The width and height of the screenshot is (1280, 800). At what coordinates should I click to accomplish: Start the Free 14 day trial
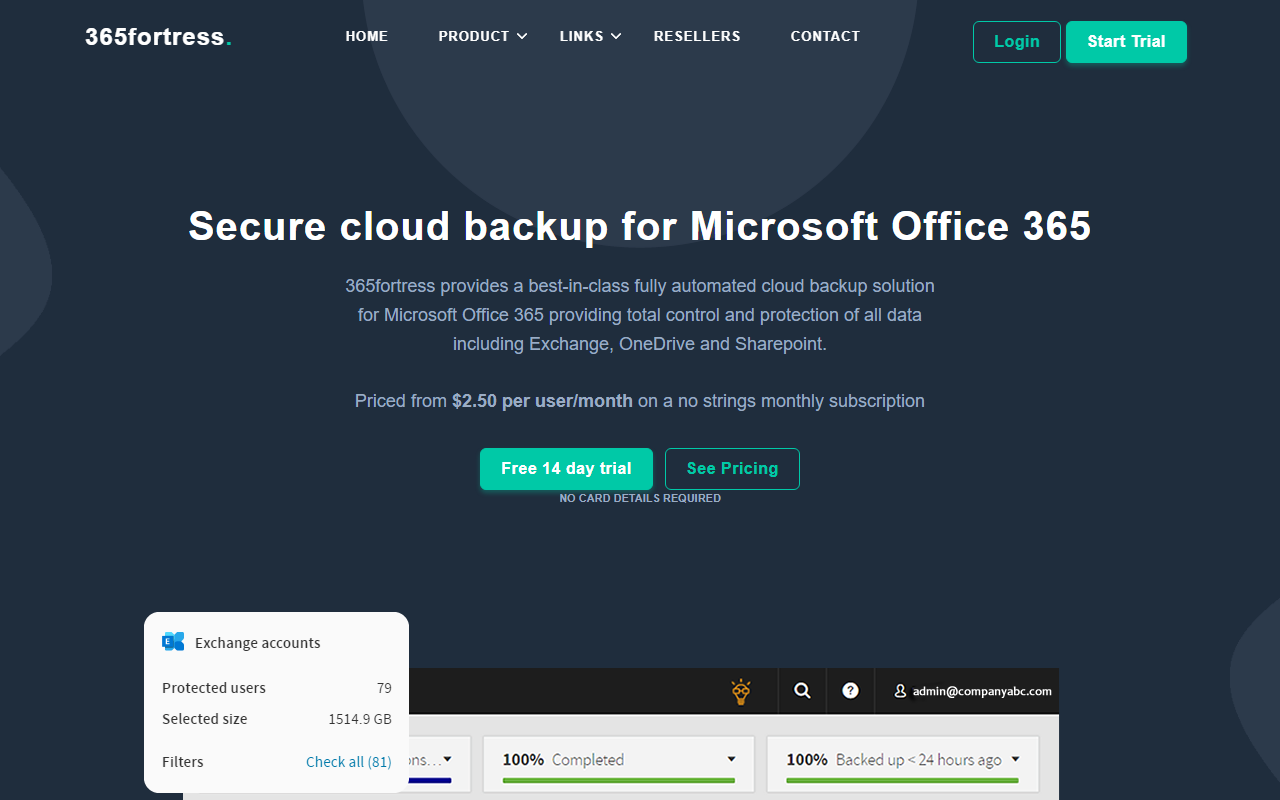[566, 469]
